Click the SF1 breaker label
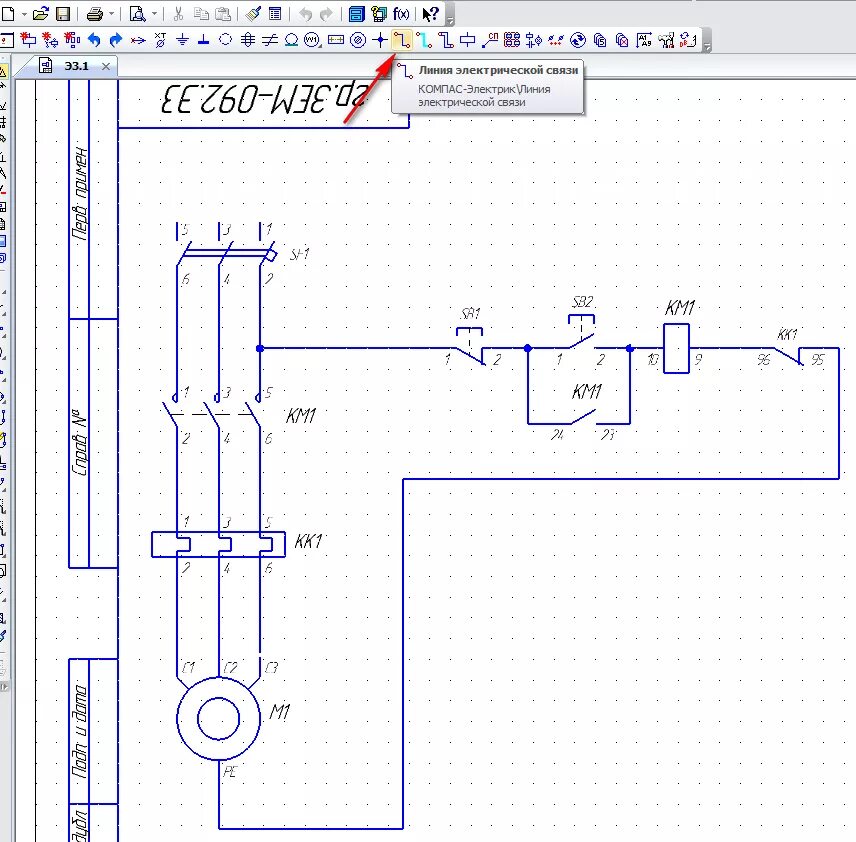 299,254
